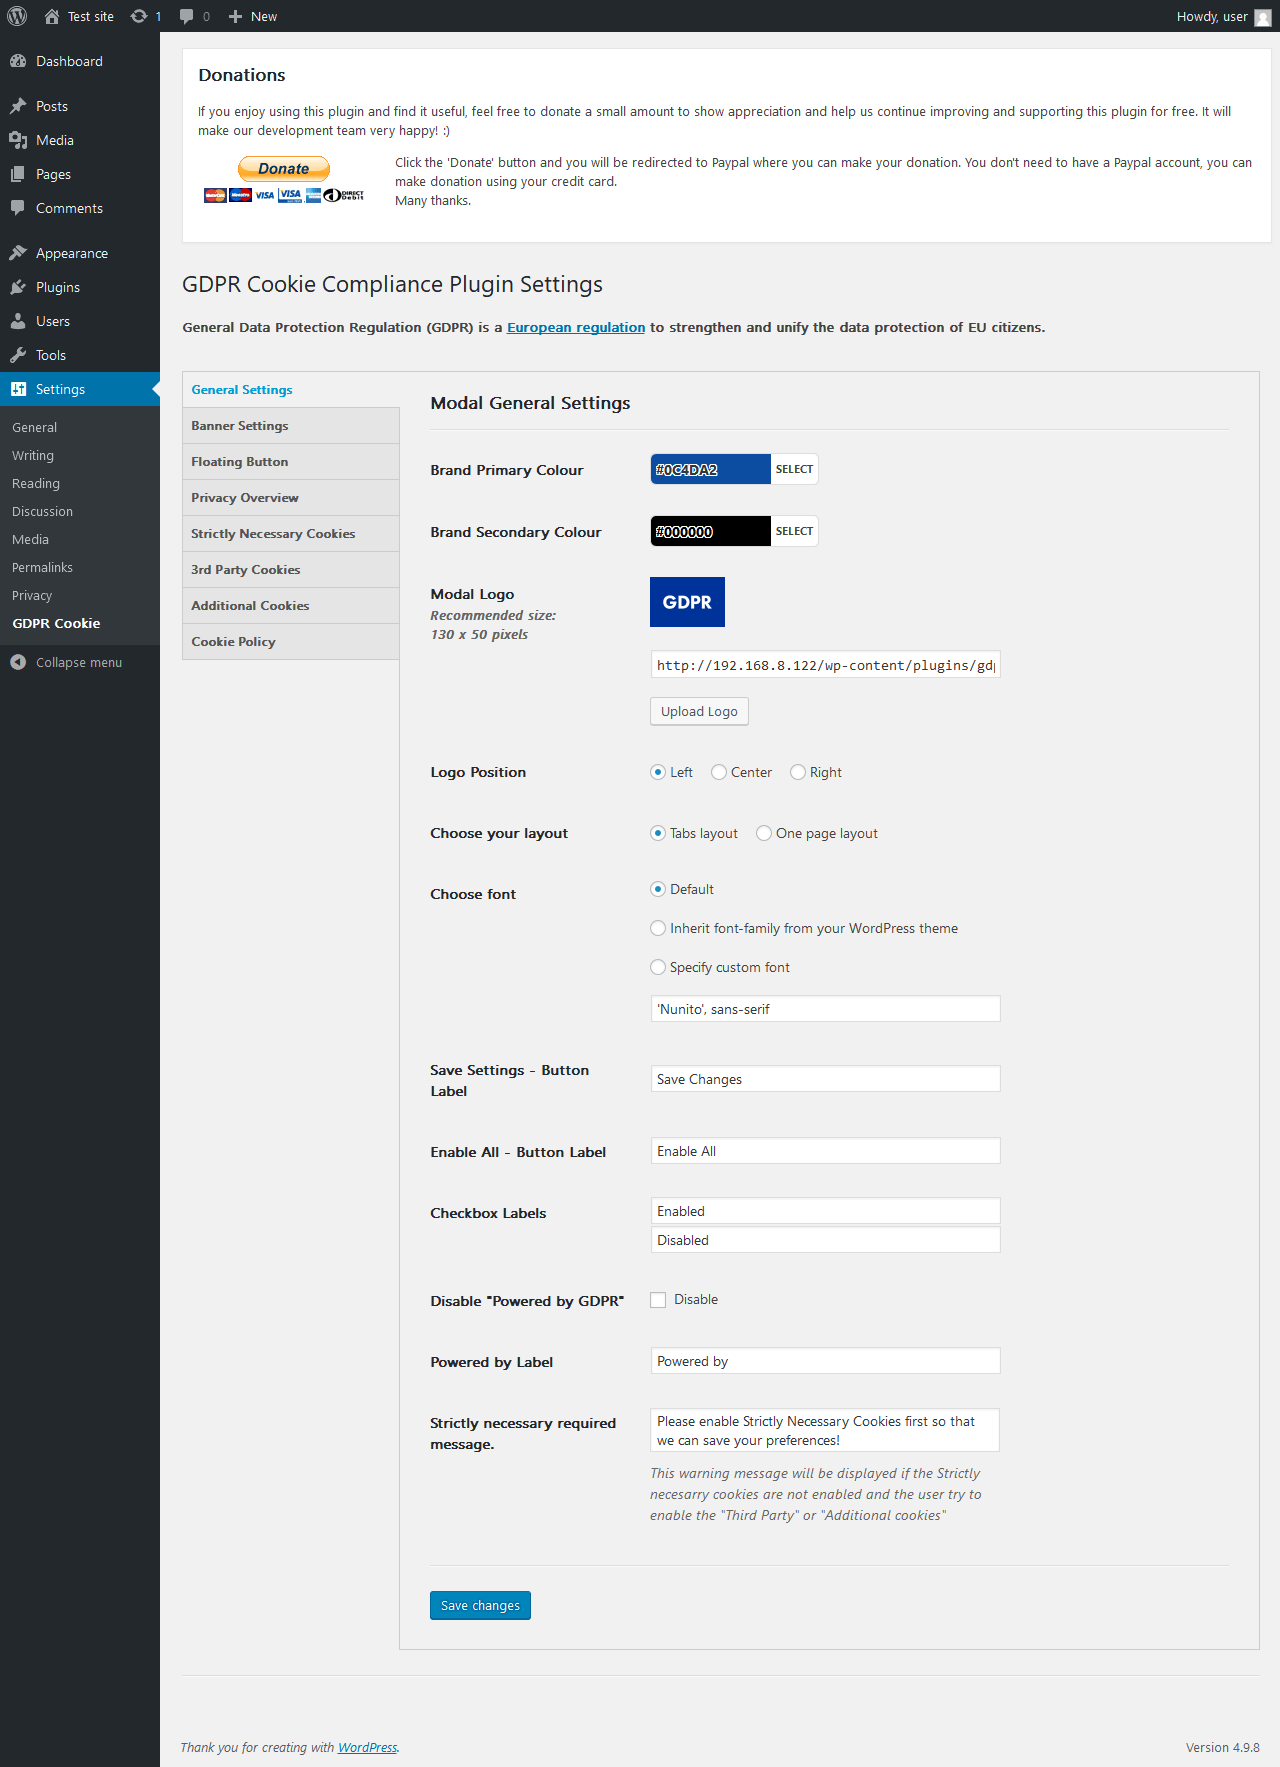Click the Enable All label input field

[825, 1151]
